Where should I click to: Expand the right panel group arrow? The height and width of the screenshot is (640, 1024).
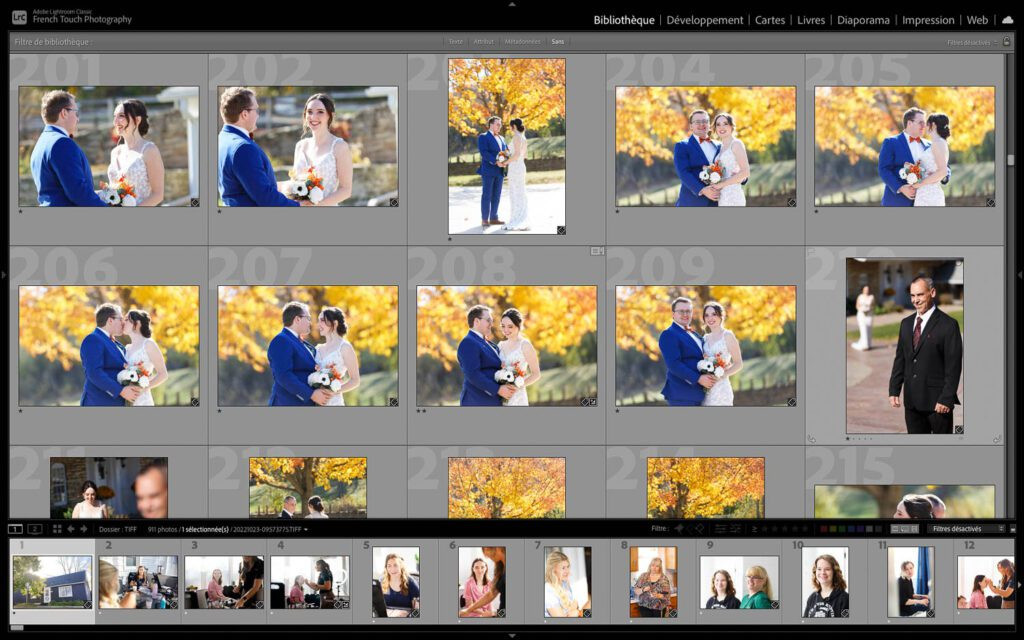coord(1020,276)
